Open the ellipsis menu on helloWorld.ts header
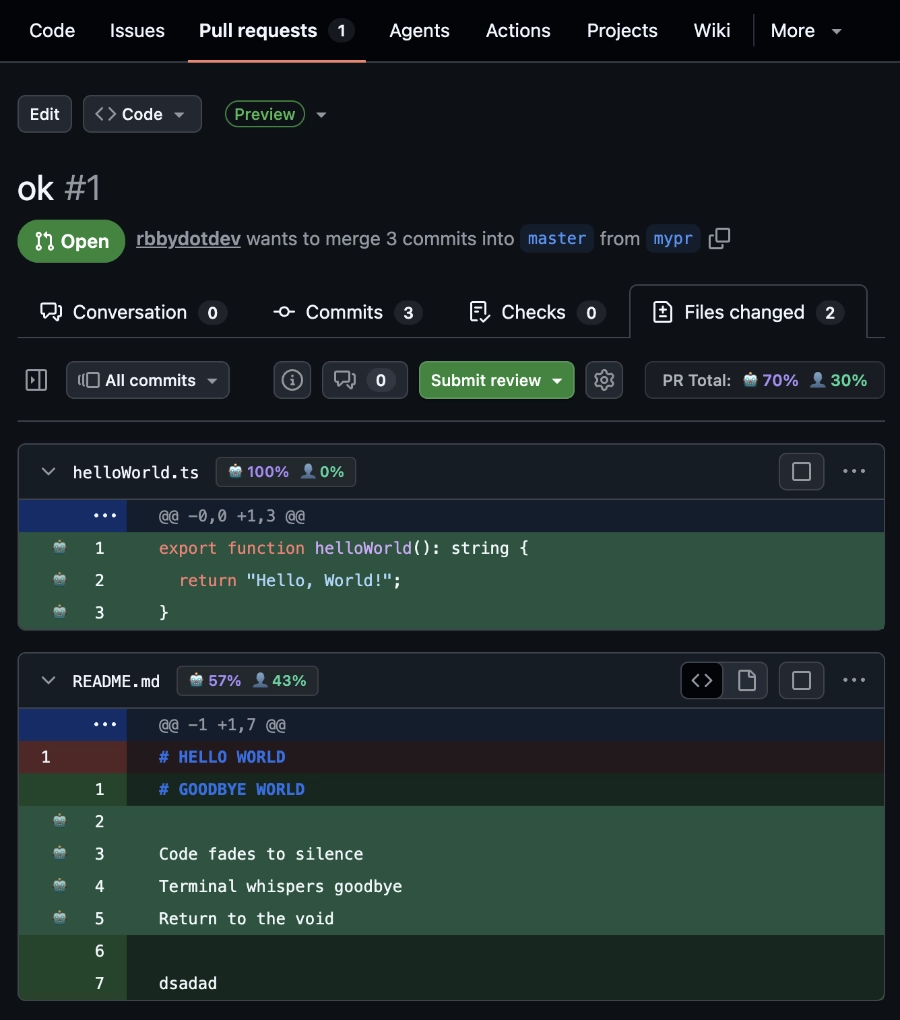Viewport: 900px width, 1020px height. pyautogui.click(x=855, y=471)
